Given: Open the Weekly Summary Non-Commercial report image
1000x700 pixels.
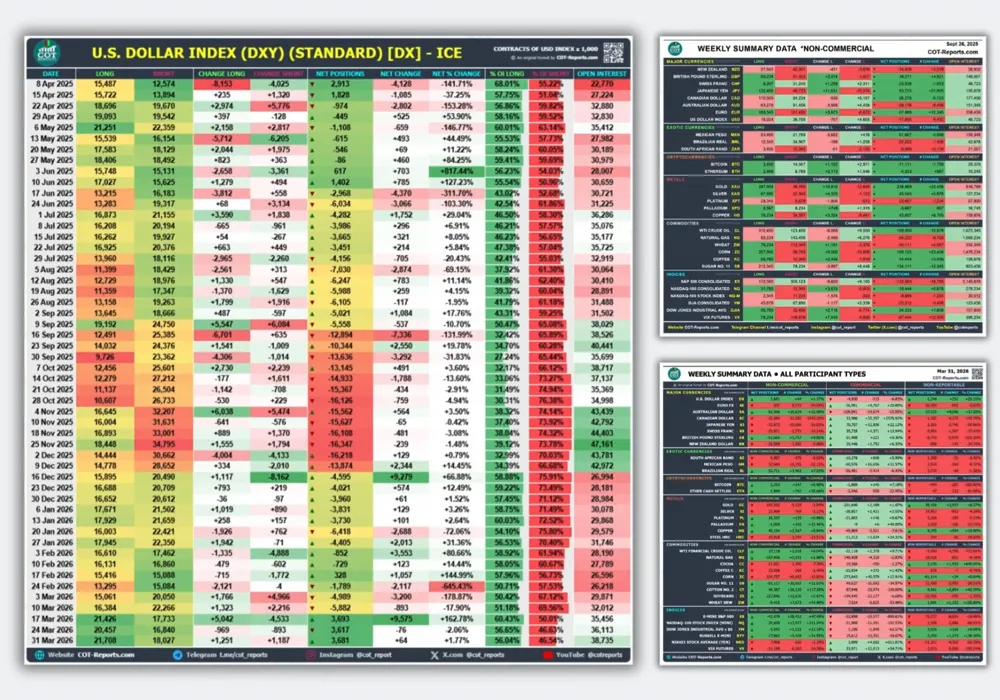Looking at the screenshot, I should coord(823,186).
